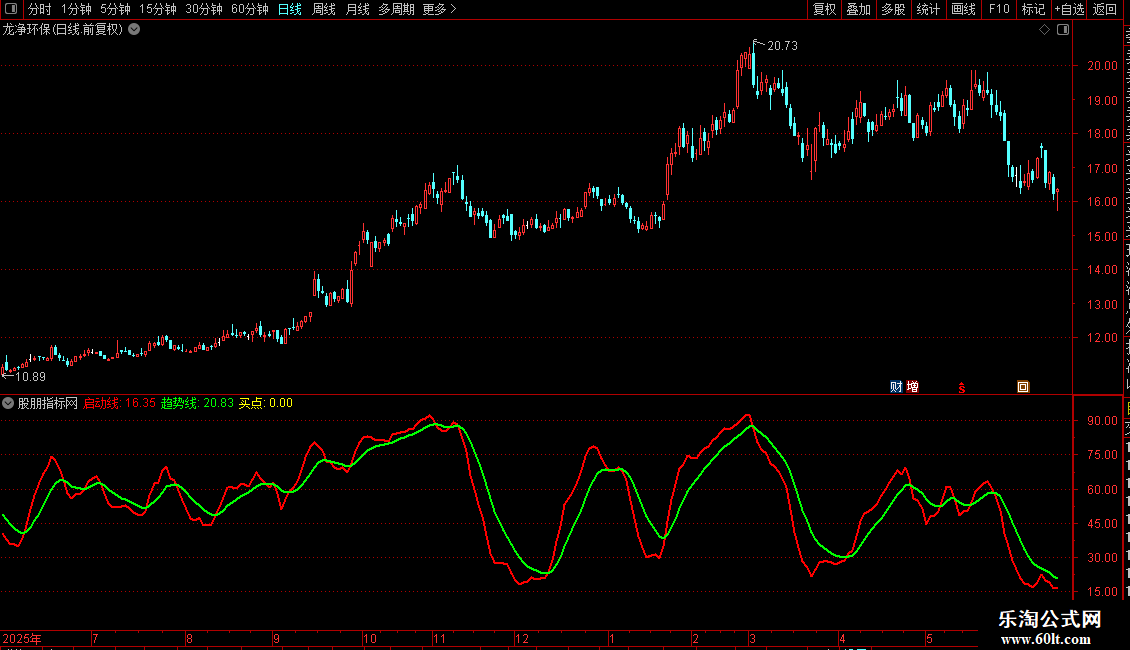The image size is (1130, 650).
Task: Click the 2025年 label on the time axis
Action: (x=22, y=638)
